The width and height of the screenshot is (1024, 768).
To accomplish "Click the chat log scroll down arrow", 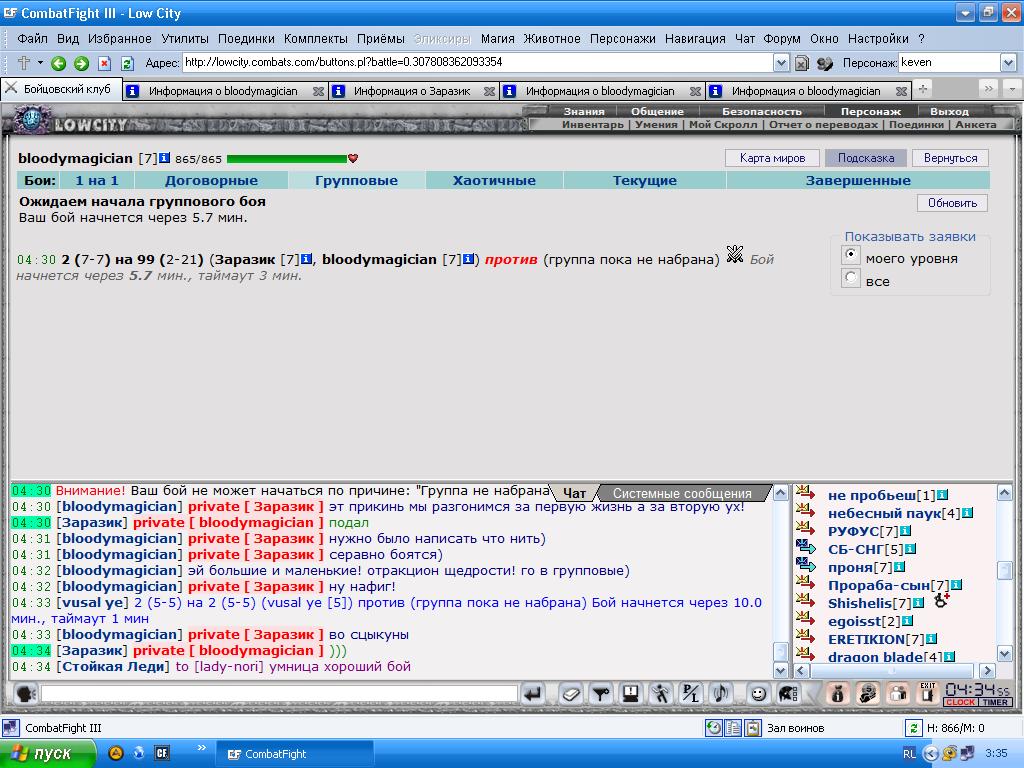I will pos(780,670).
